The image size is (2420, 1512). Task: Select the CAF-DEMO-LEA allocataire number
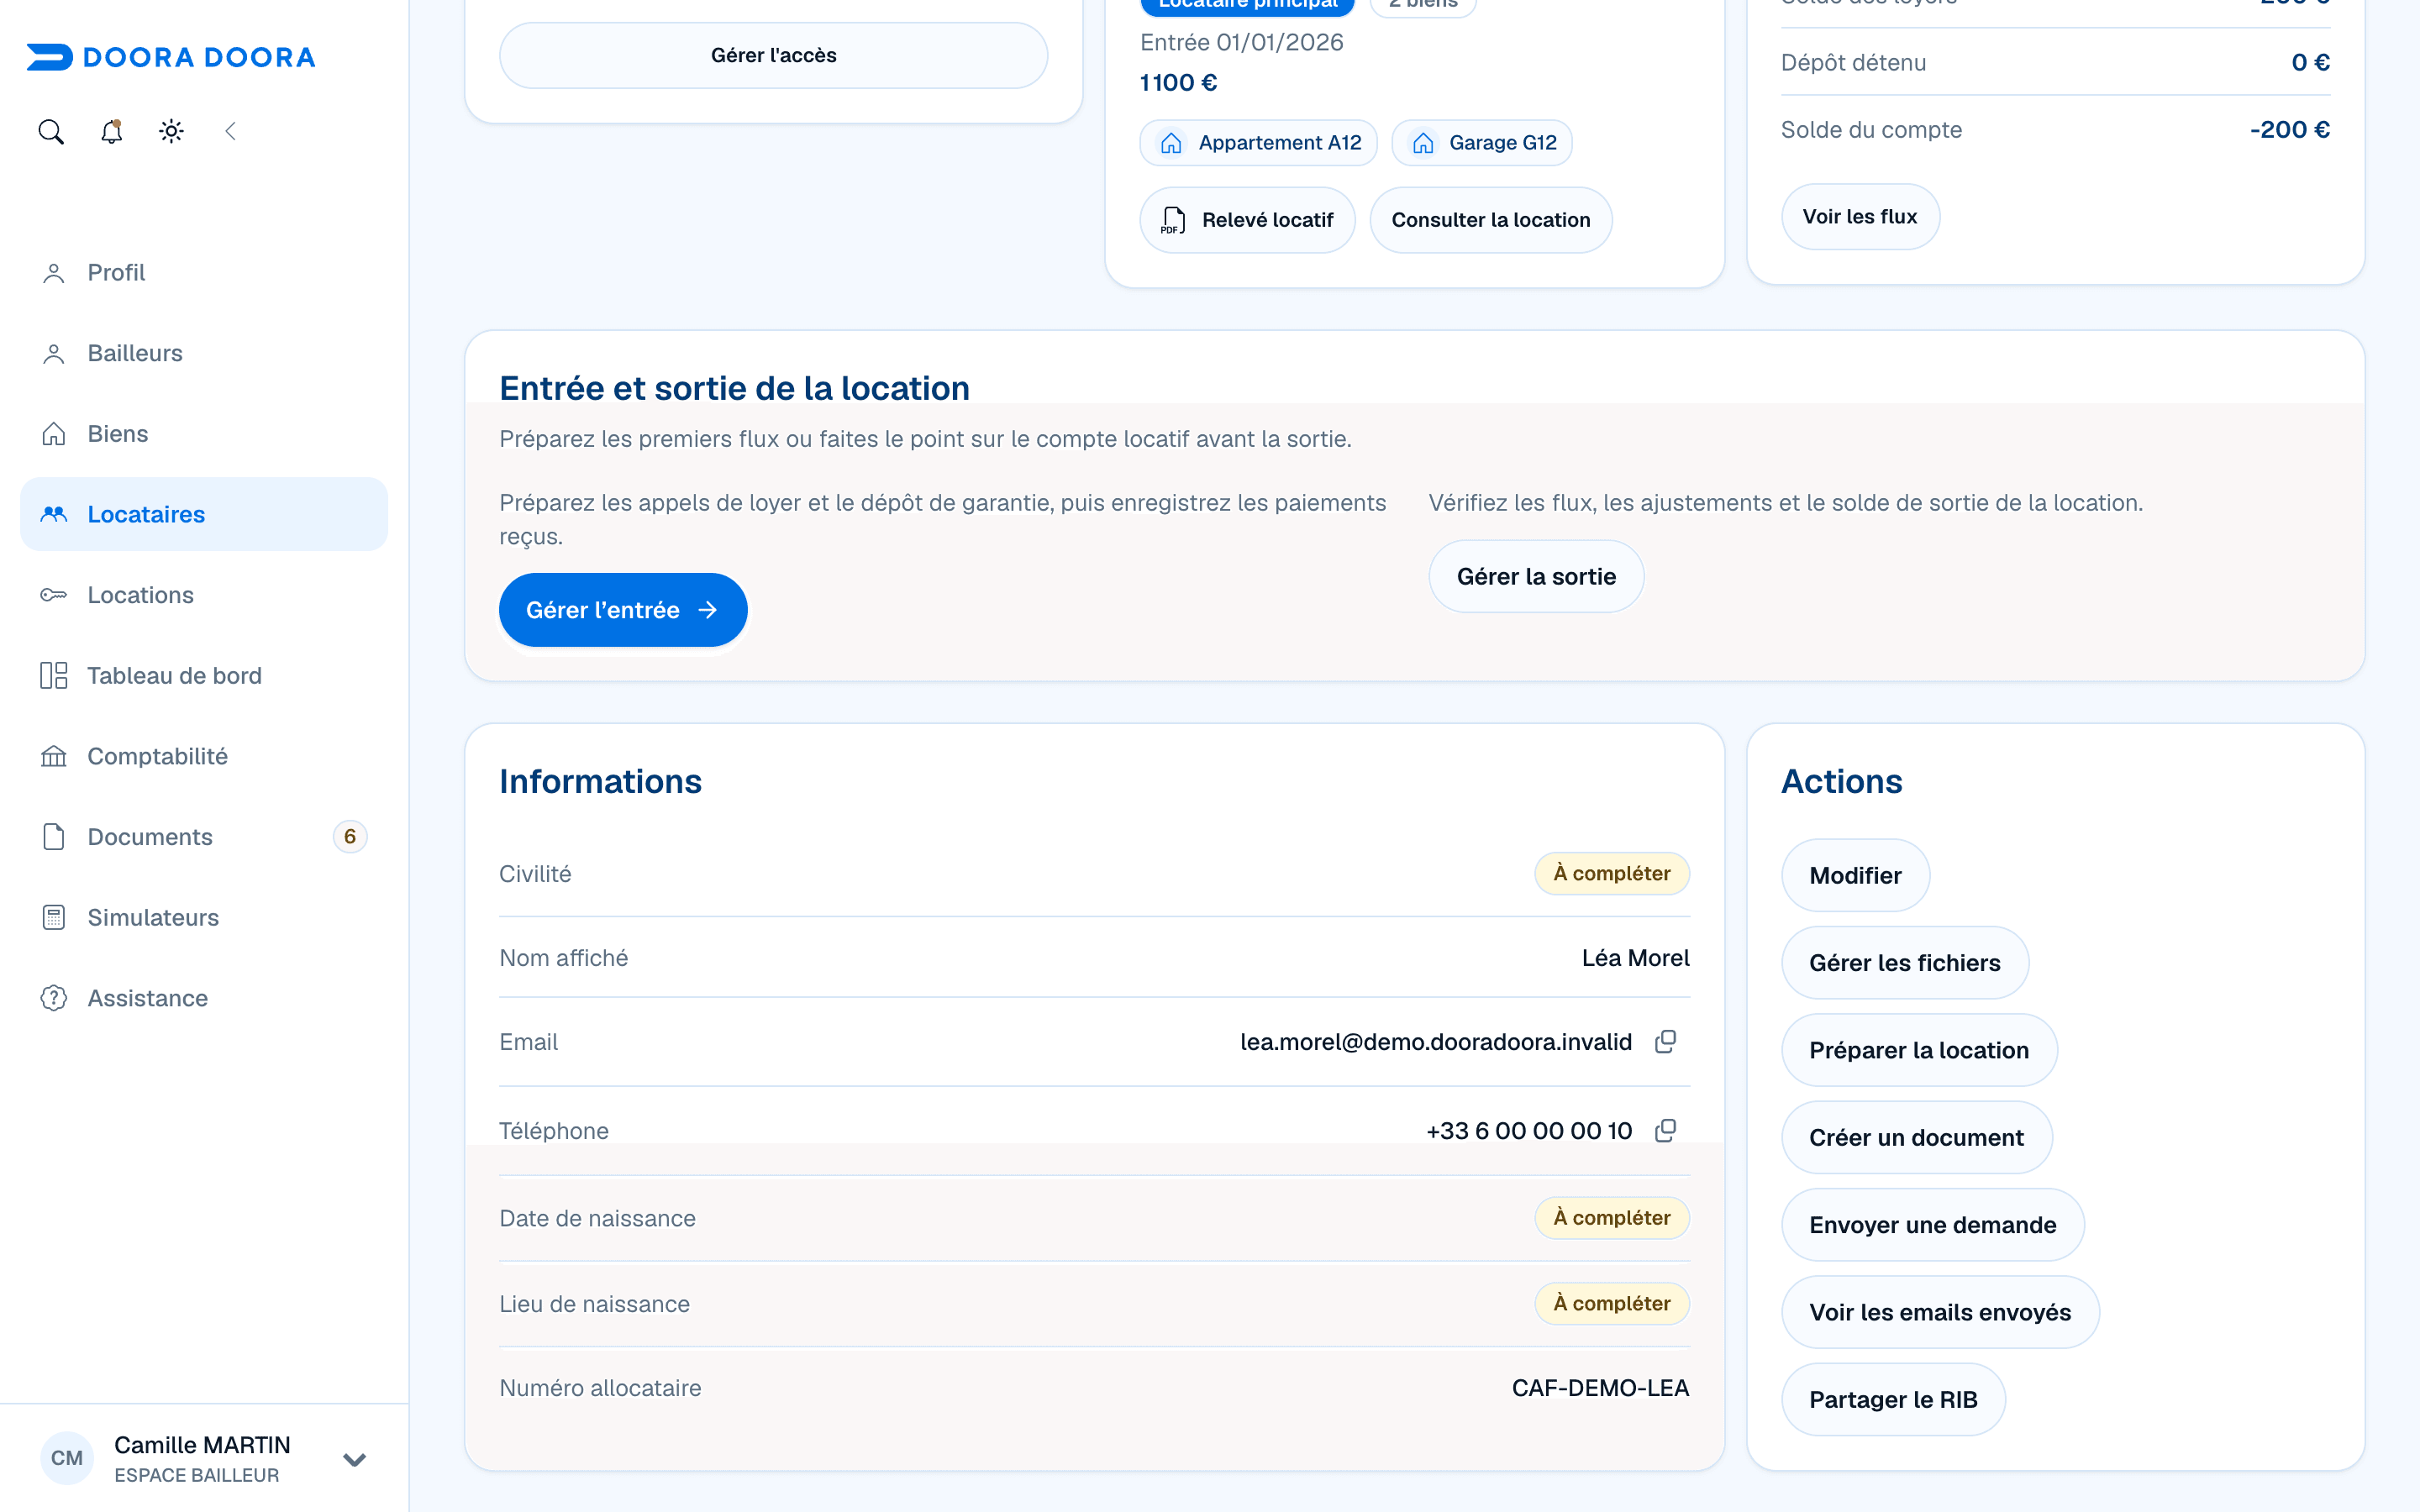coord(1600,1388)
